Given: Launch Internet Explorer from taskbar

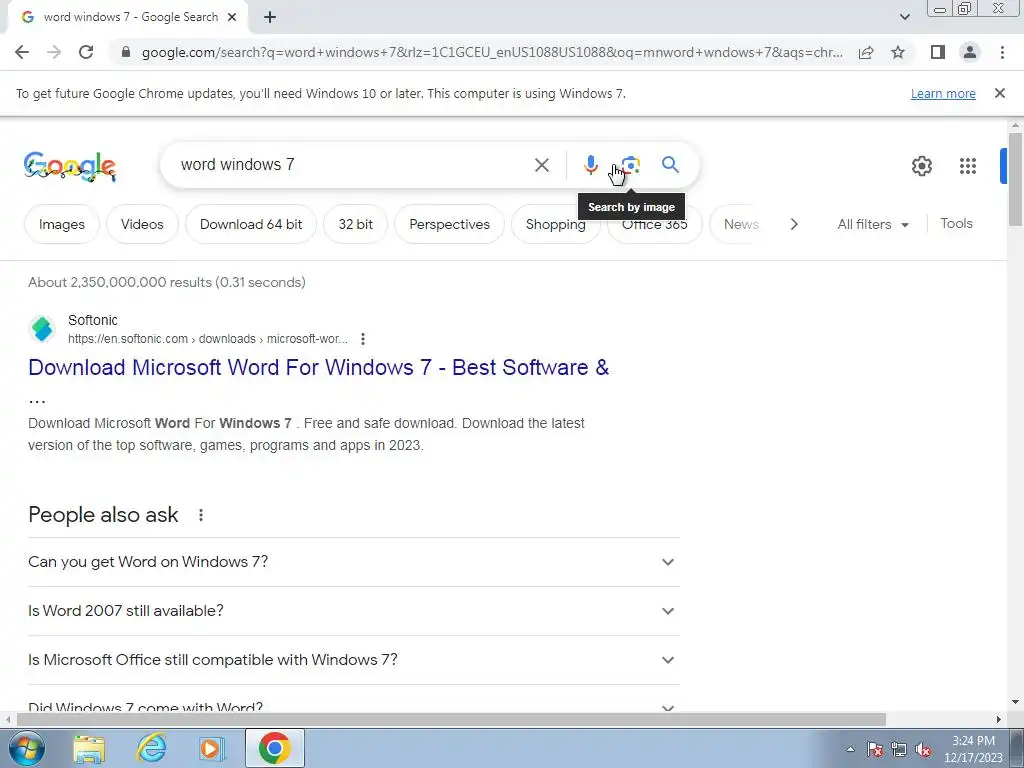Looking at the screenshot, I should 151,748.
